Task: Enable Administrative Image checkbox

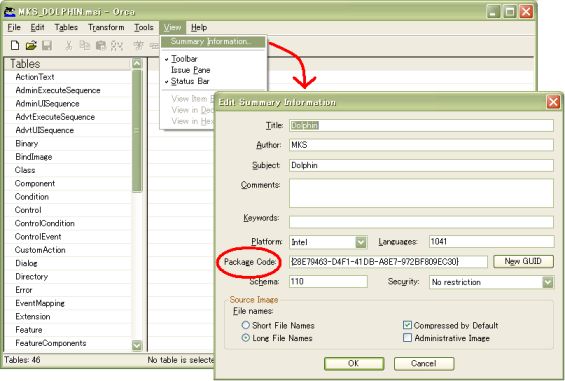Action: (x=407, y=338)
